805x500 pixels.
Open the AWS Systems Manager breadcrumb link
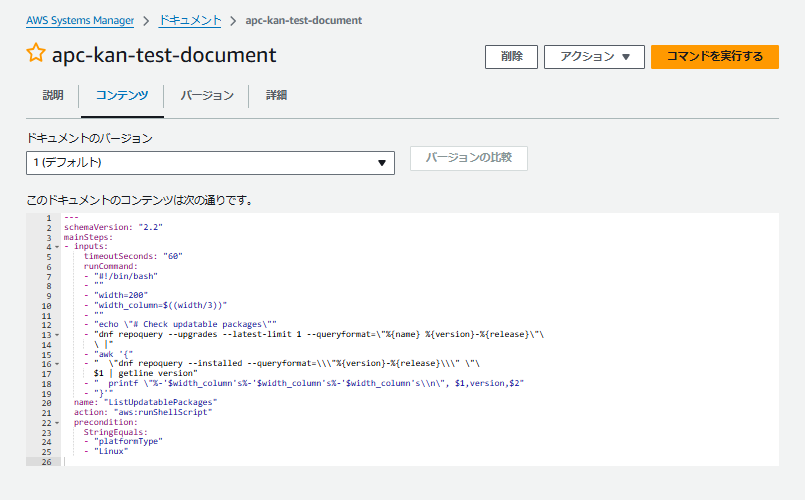[80, 21]
